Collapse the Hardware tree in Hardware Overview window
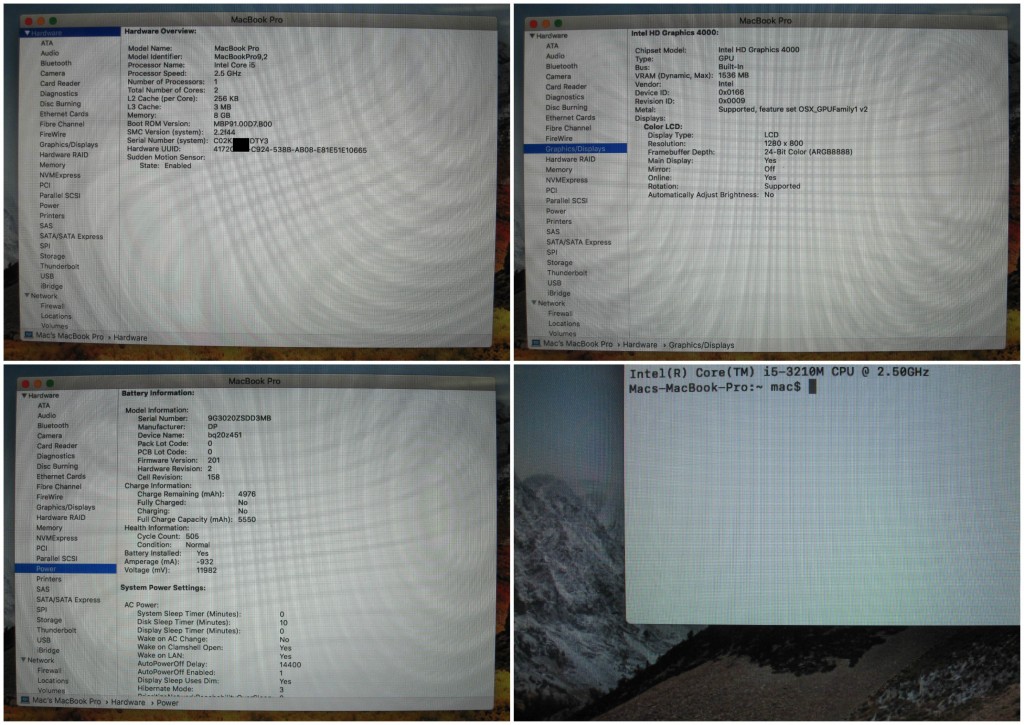Image resolution: width=1024 pixels, height=725 pixels. [27, 33]
